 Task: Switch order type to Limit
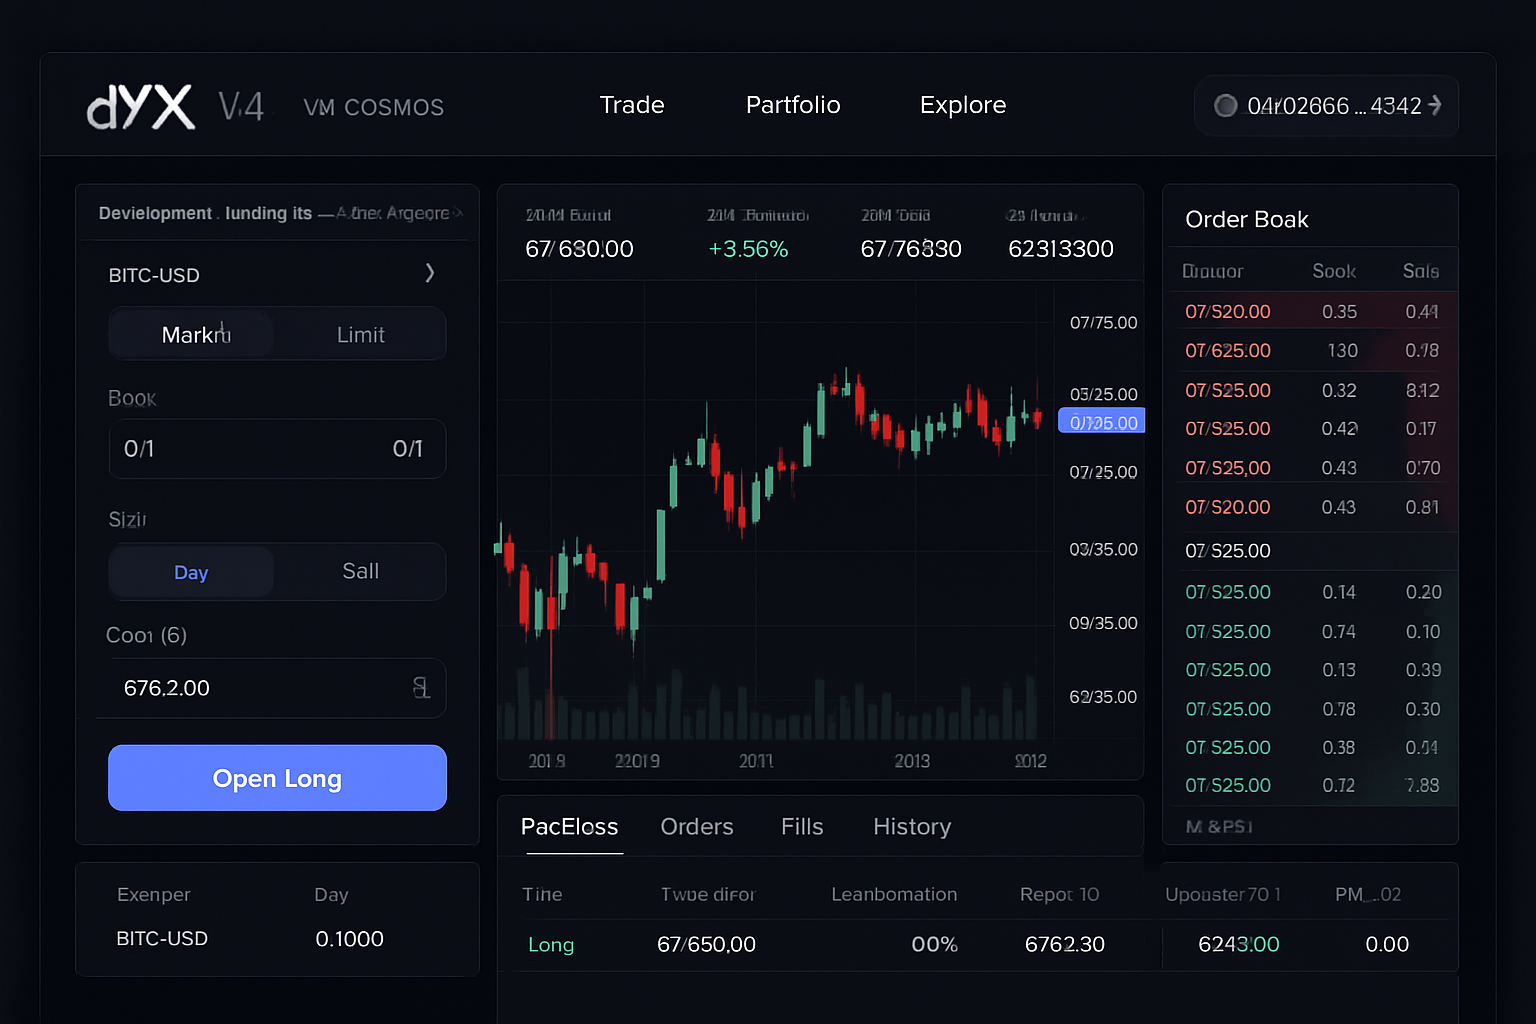point(360,334)
